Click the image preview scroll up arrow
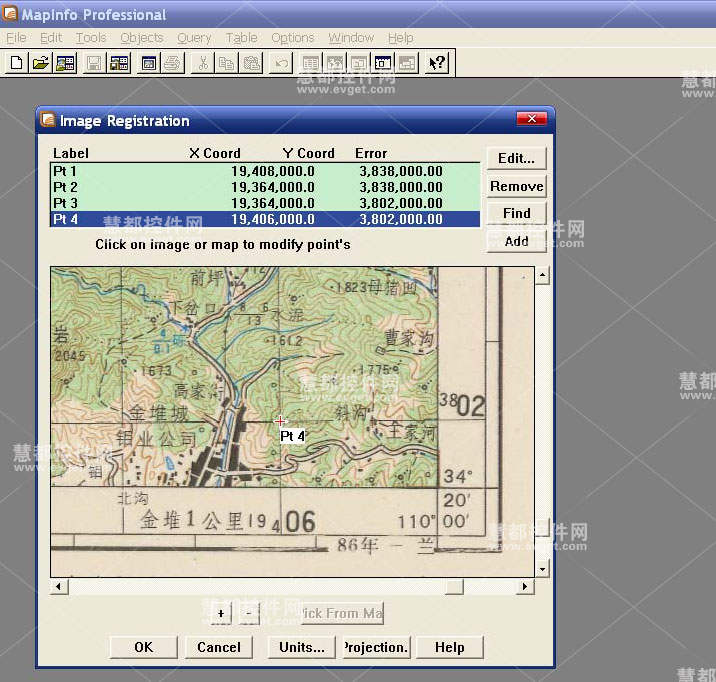Screen dimensions: 716x682 542,275
